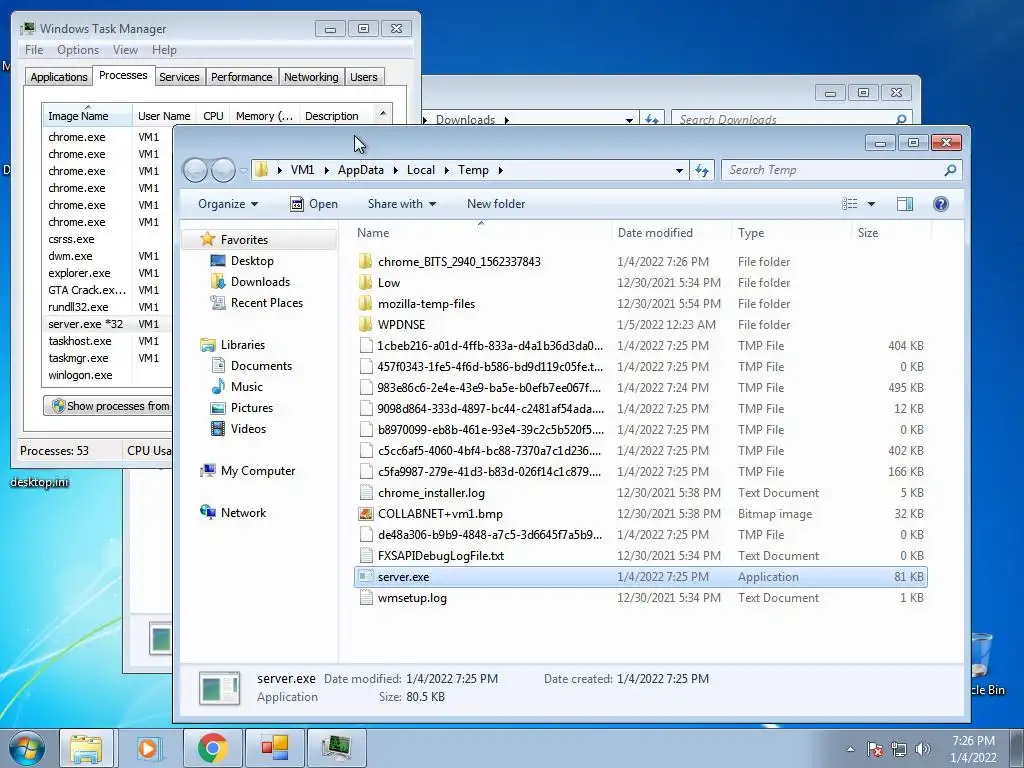Change view with the view icon button

[850, 204]
